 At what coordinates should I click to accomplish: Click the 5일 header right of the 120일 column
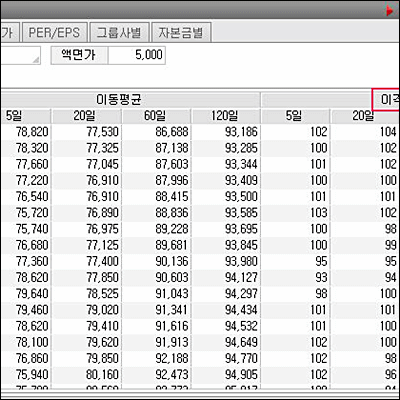point(295,116)
